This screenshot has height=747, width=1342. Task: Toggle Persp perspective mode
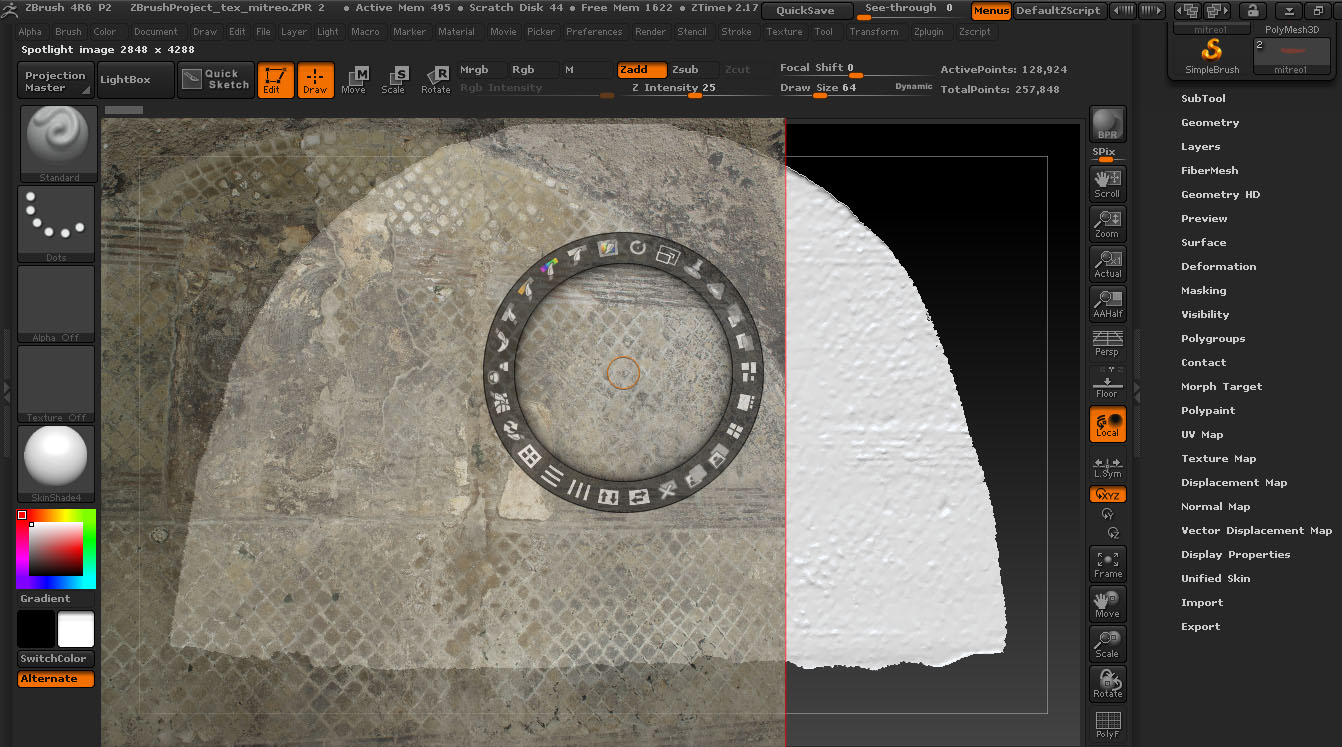[1107, 343]
